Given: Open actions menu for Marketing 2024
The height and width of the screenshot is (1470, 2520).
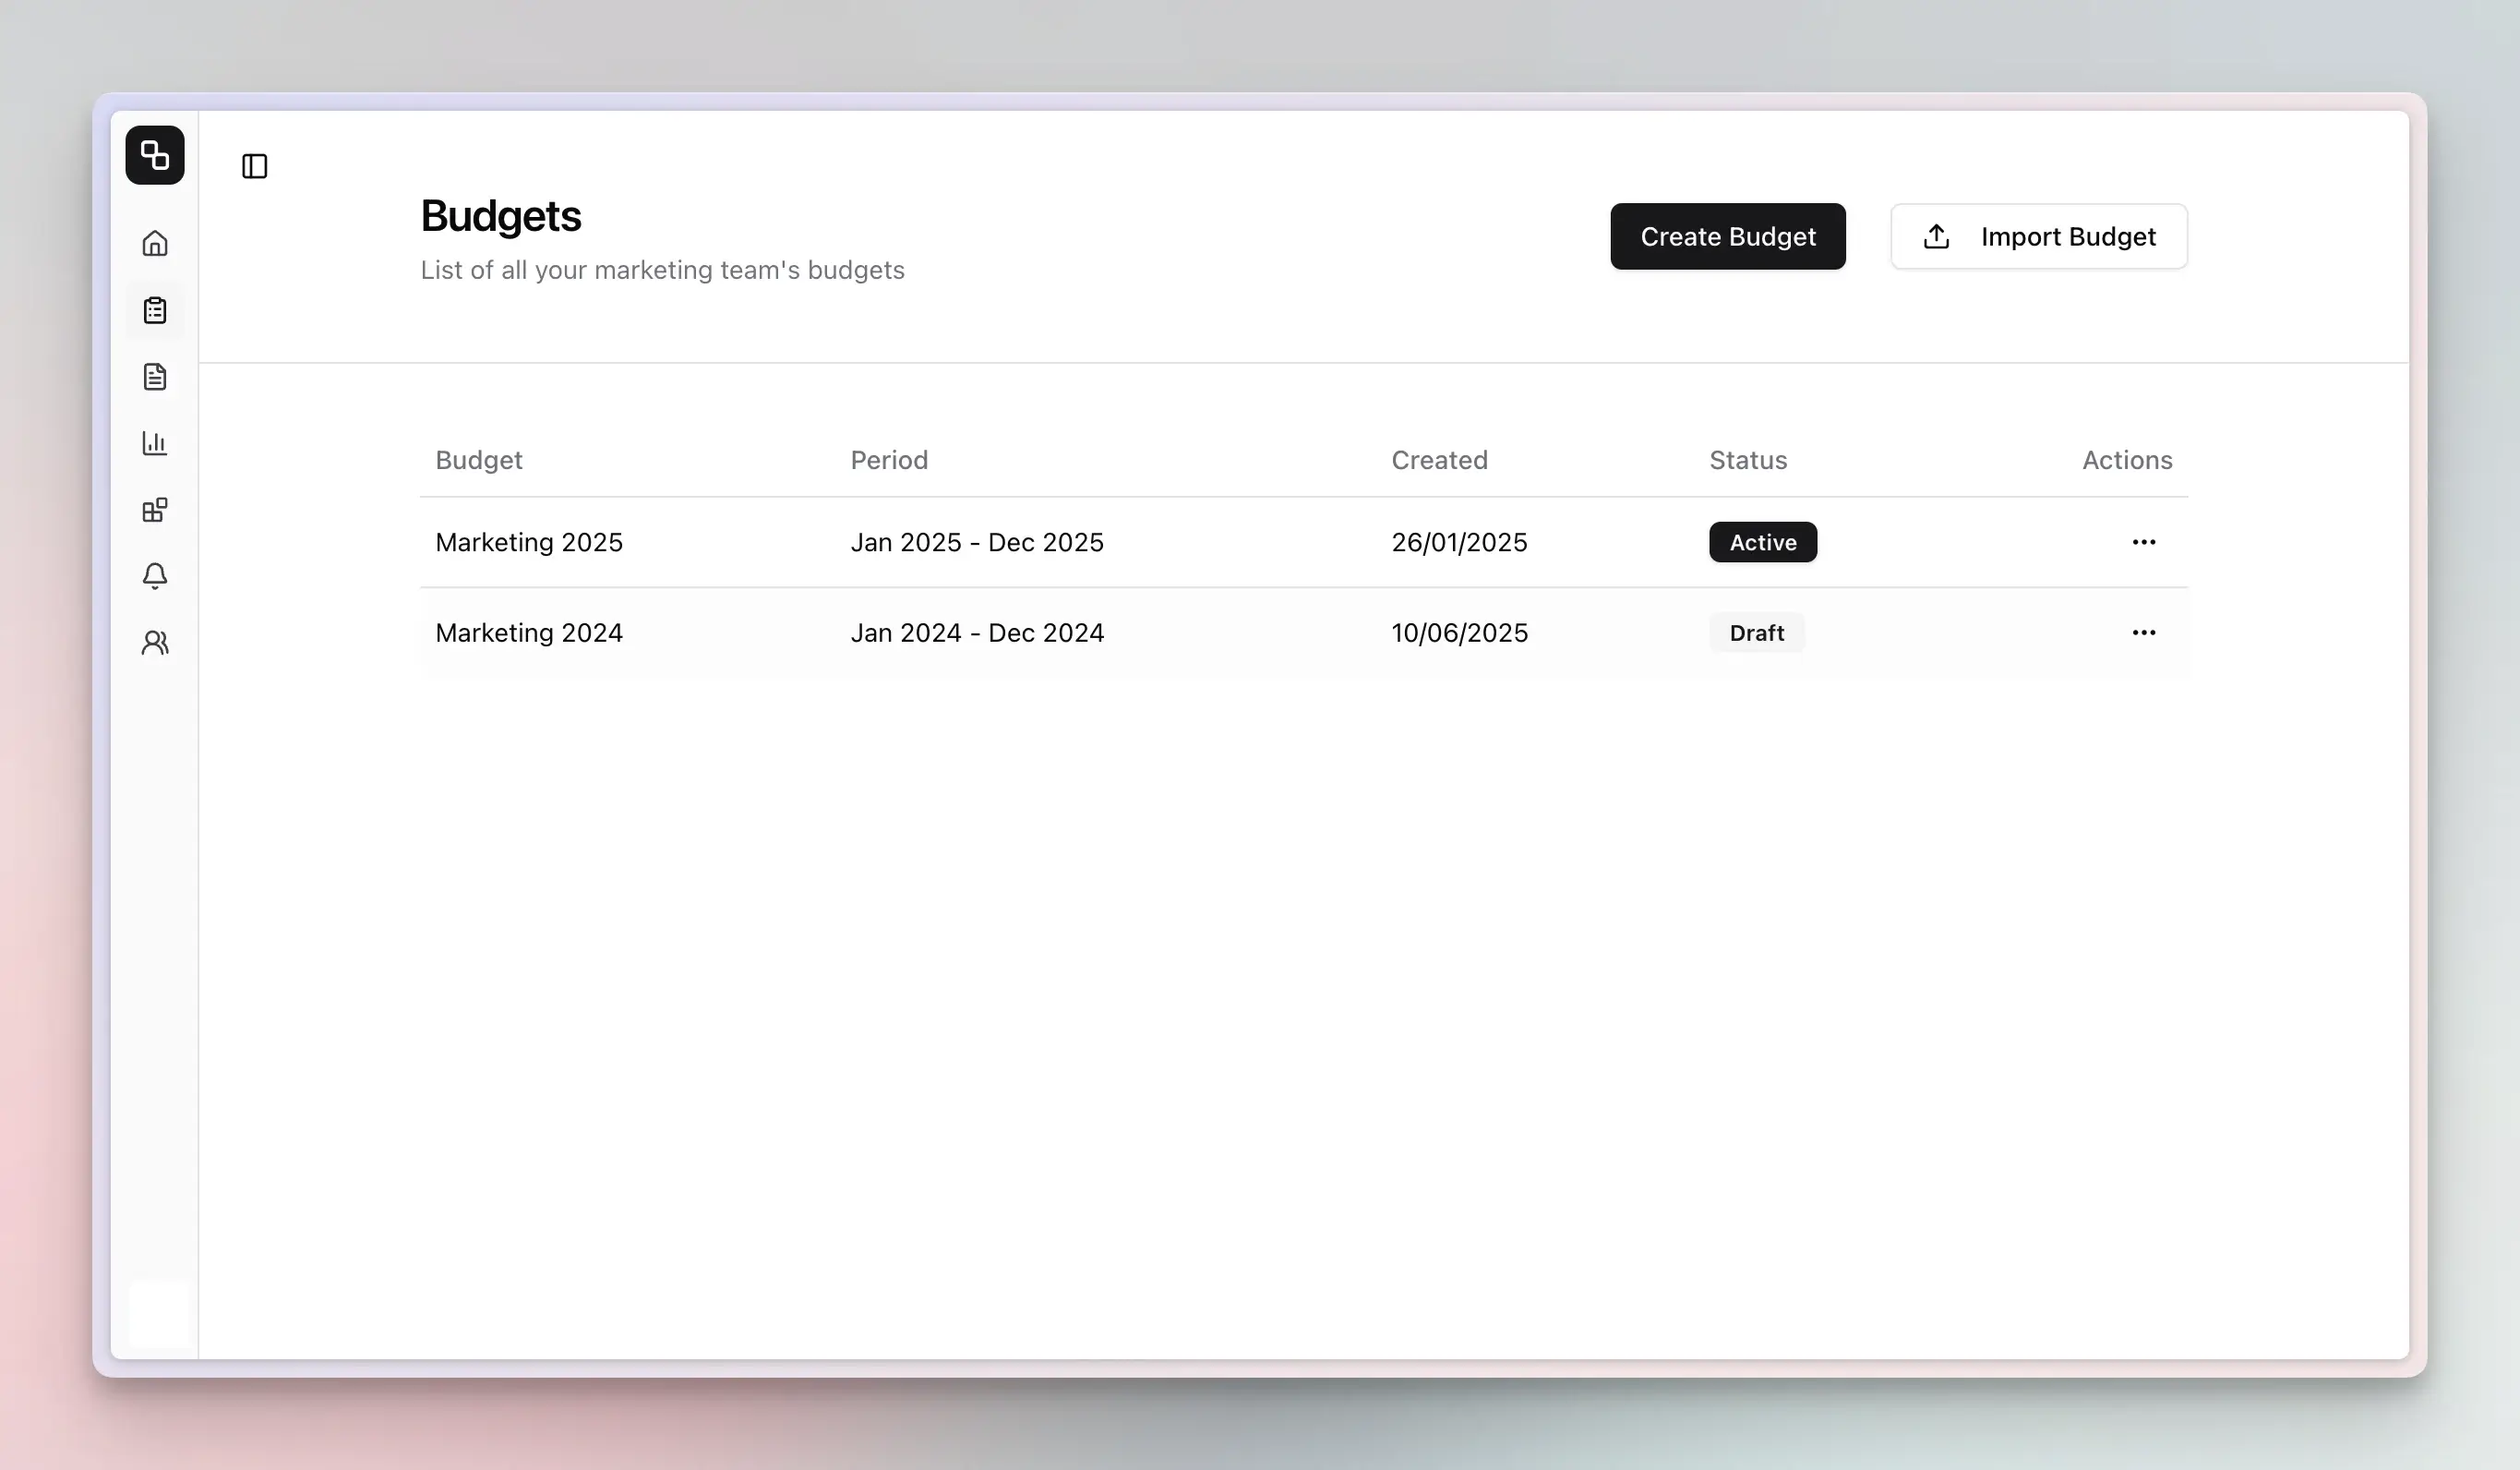Looking at the screenshot, I should coord(2143,632).
